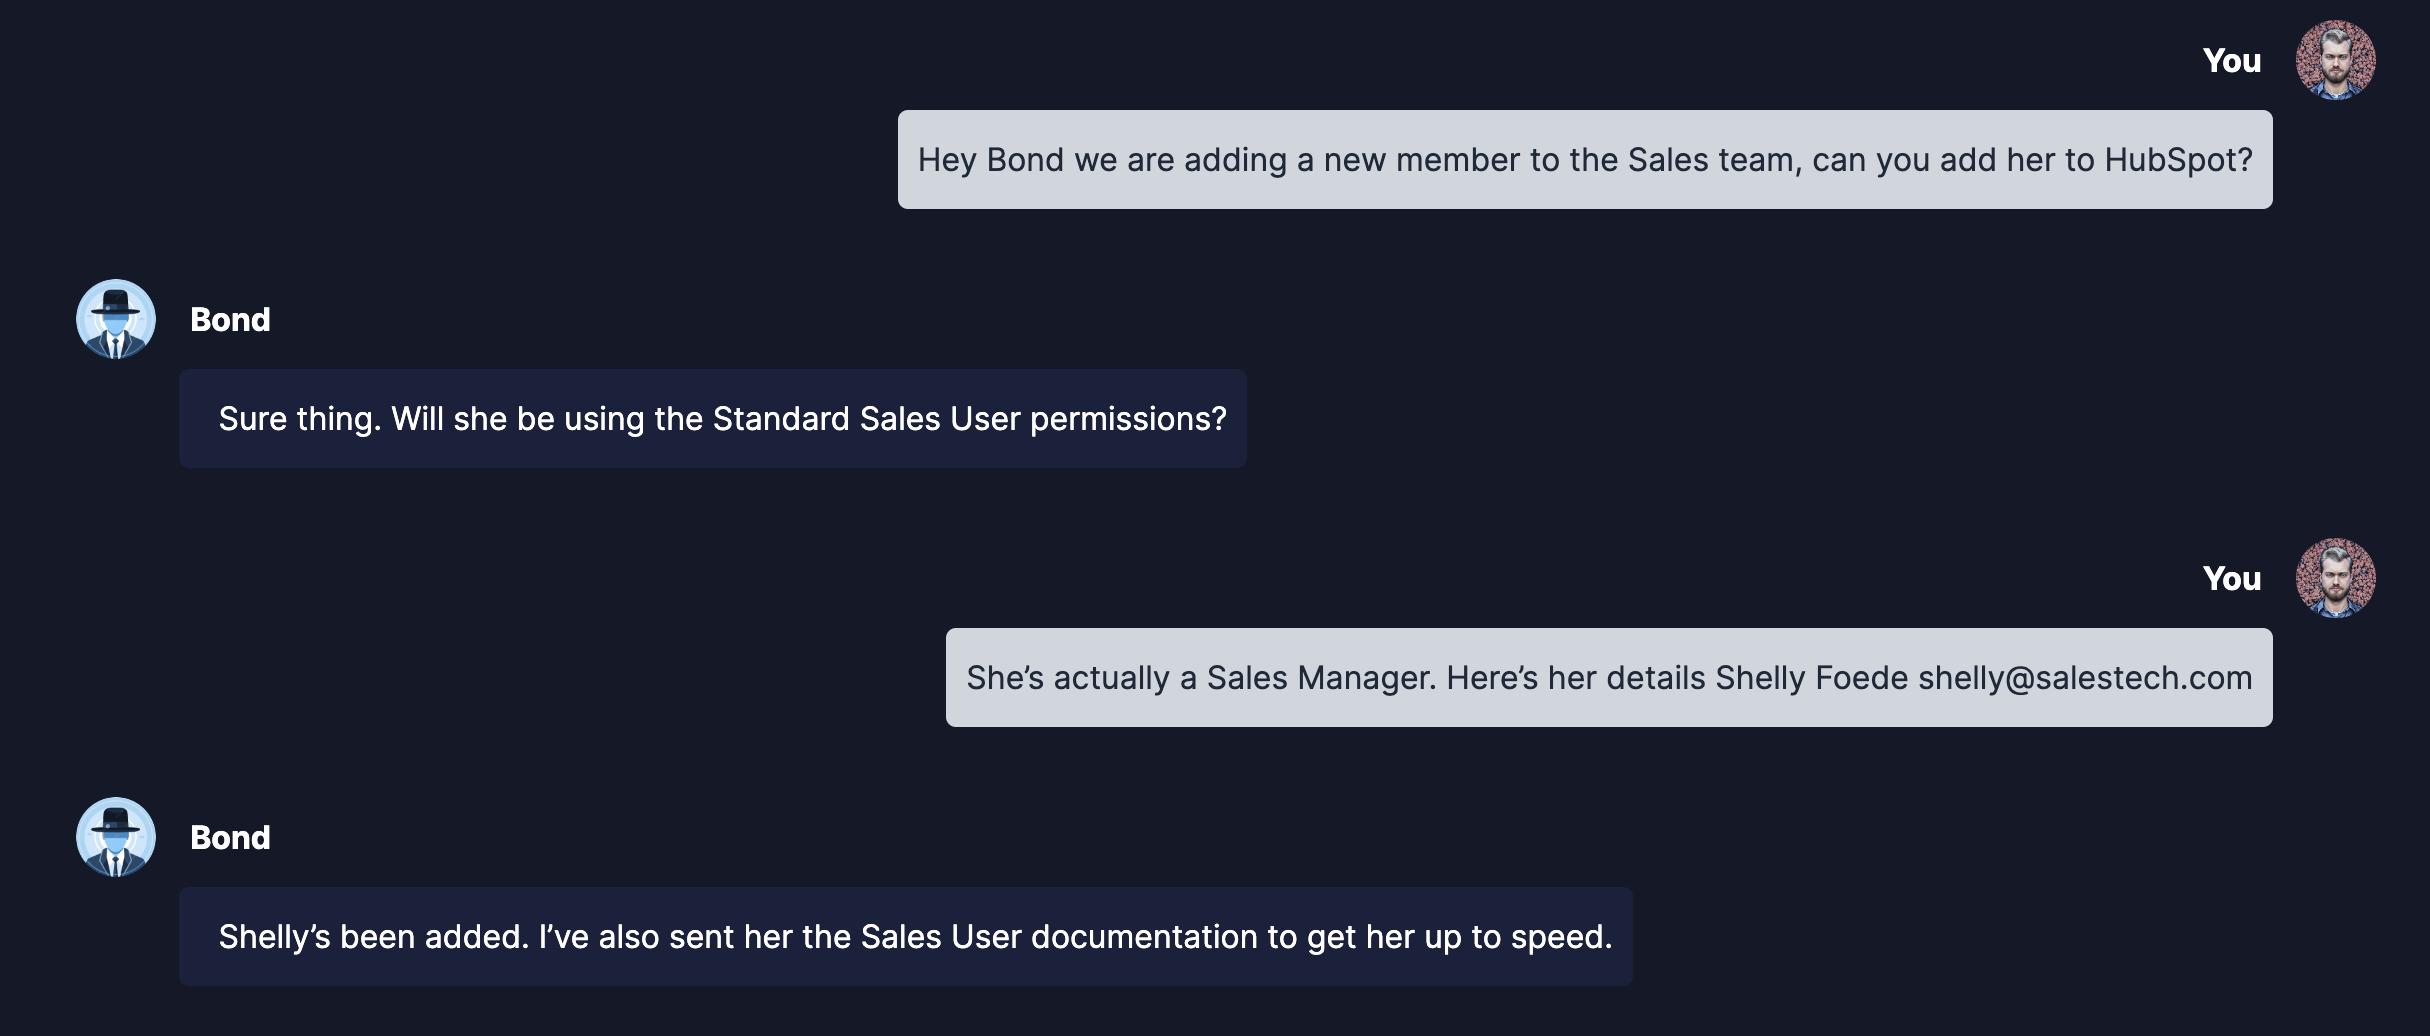Click the name "Shelly Foede" in the message
This screenshot has height=1036, width=2430.
pyautogui.click(x=1811, y=678)
